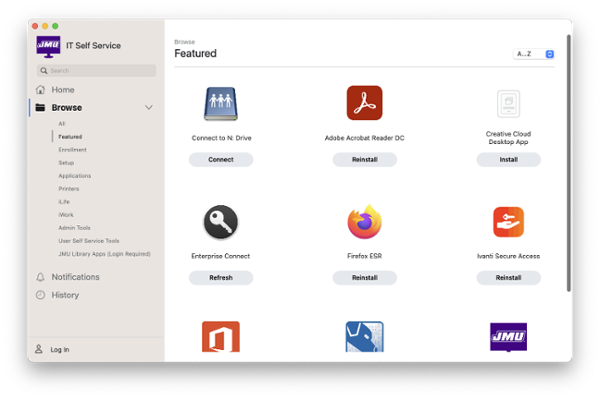Click Install for Creative Cloud Desktop App
This screenshot has width=600, height=399.
point(508,160)
